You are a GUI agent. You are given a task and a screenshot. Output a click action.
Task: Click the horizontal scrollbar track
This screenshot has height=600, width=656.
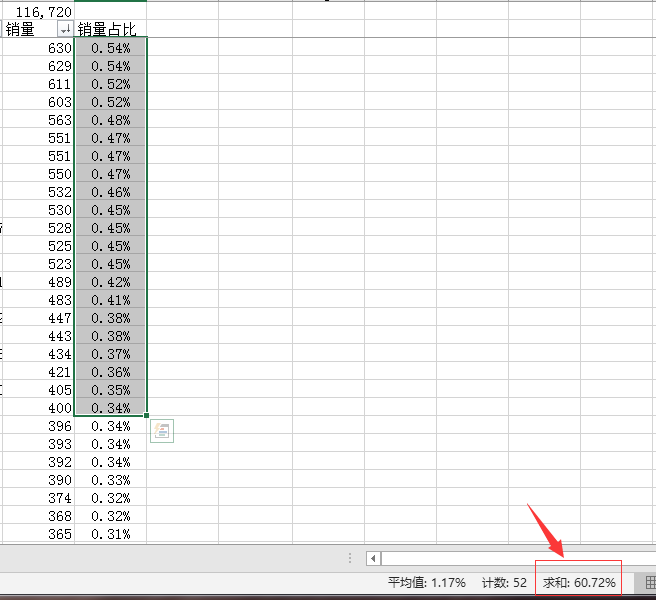[x=518, y=558]
